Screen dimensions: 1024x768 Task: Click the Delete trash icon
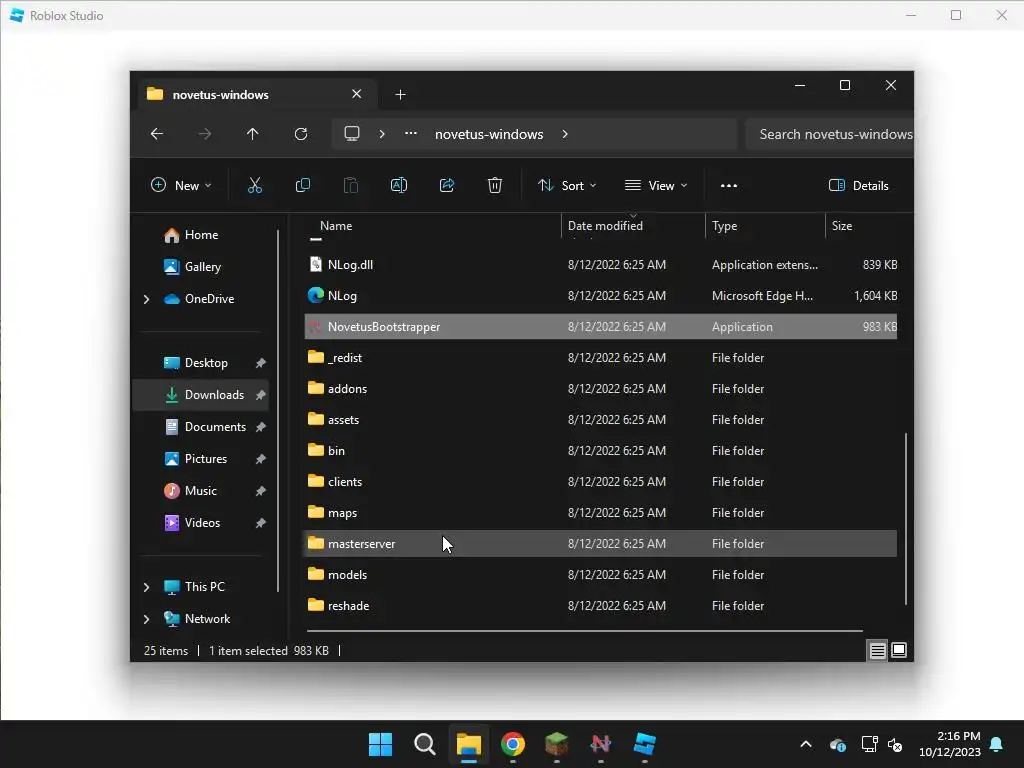click(495, 185)
